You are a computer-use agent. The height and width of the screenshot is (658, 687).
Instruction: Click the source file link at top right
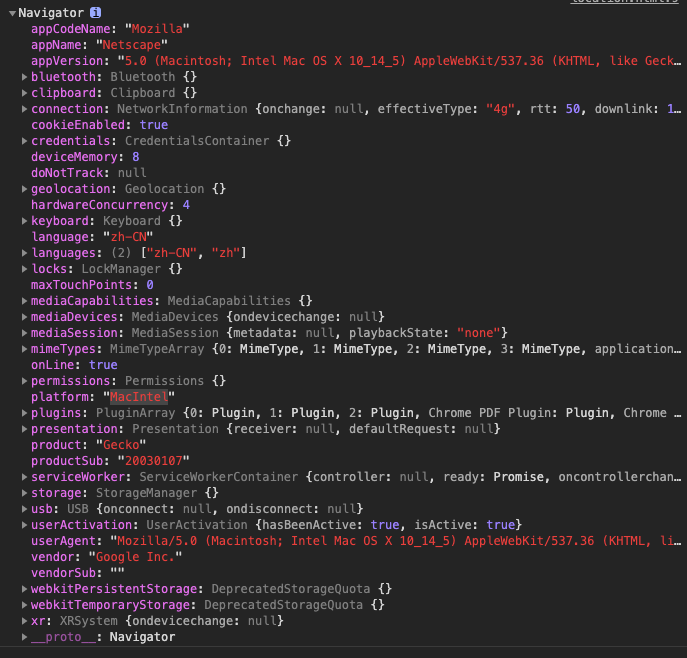click(625, 2)
